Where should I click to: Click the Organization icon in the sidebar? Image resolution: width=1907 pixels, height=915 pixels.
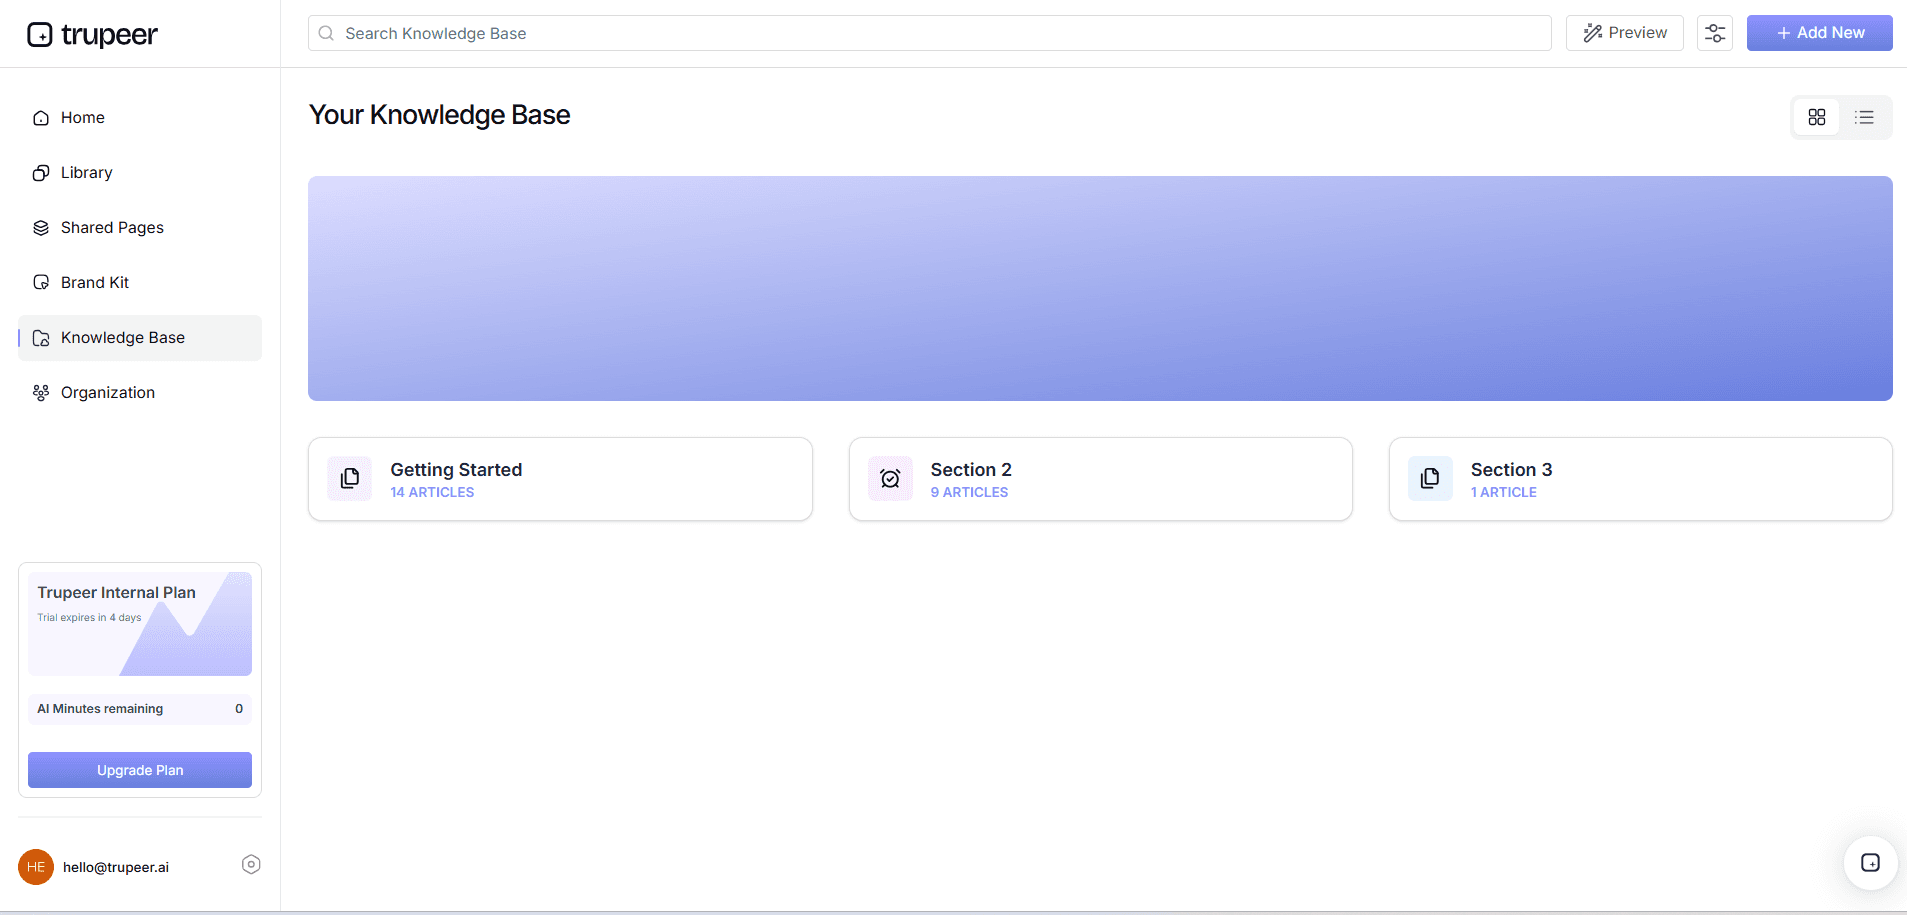click(40, 392)
